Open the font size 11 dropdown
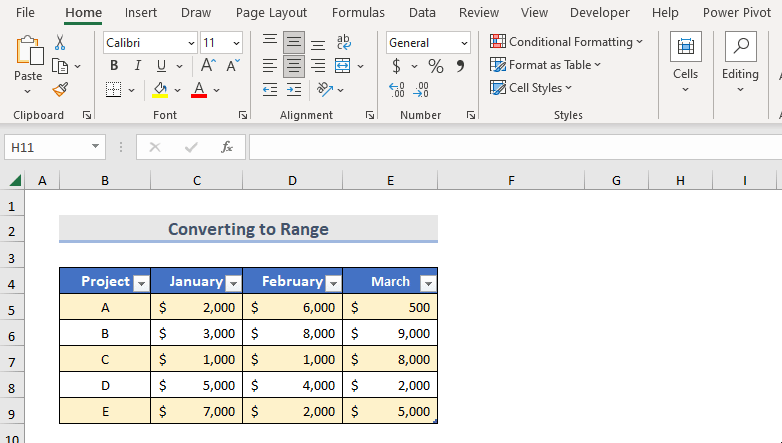 [236, 43]
